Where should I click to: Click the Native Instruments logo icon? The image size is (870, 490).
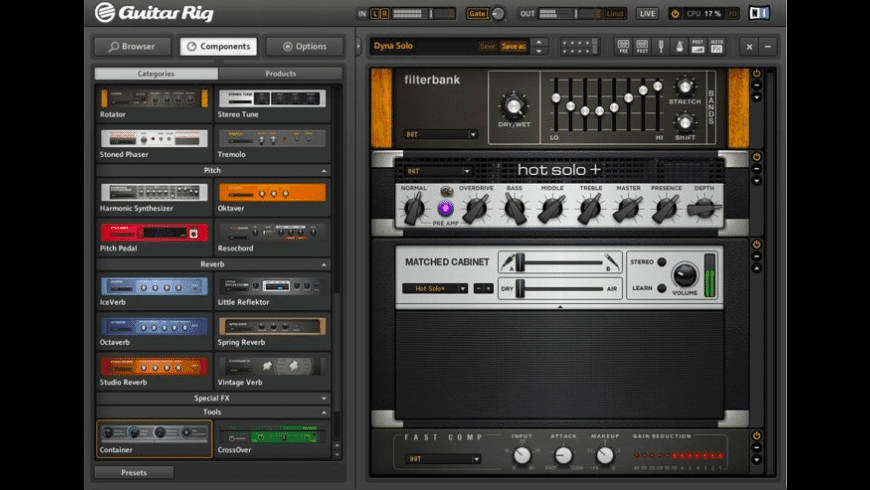coord(760,13)
